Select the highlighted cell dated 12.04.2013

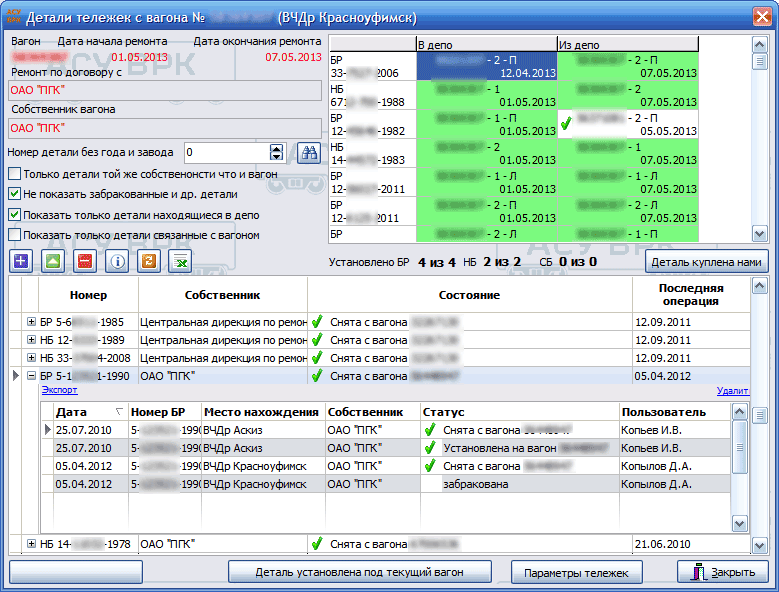(486, 67)
